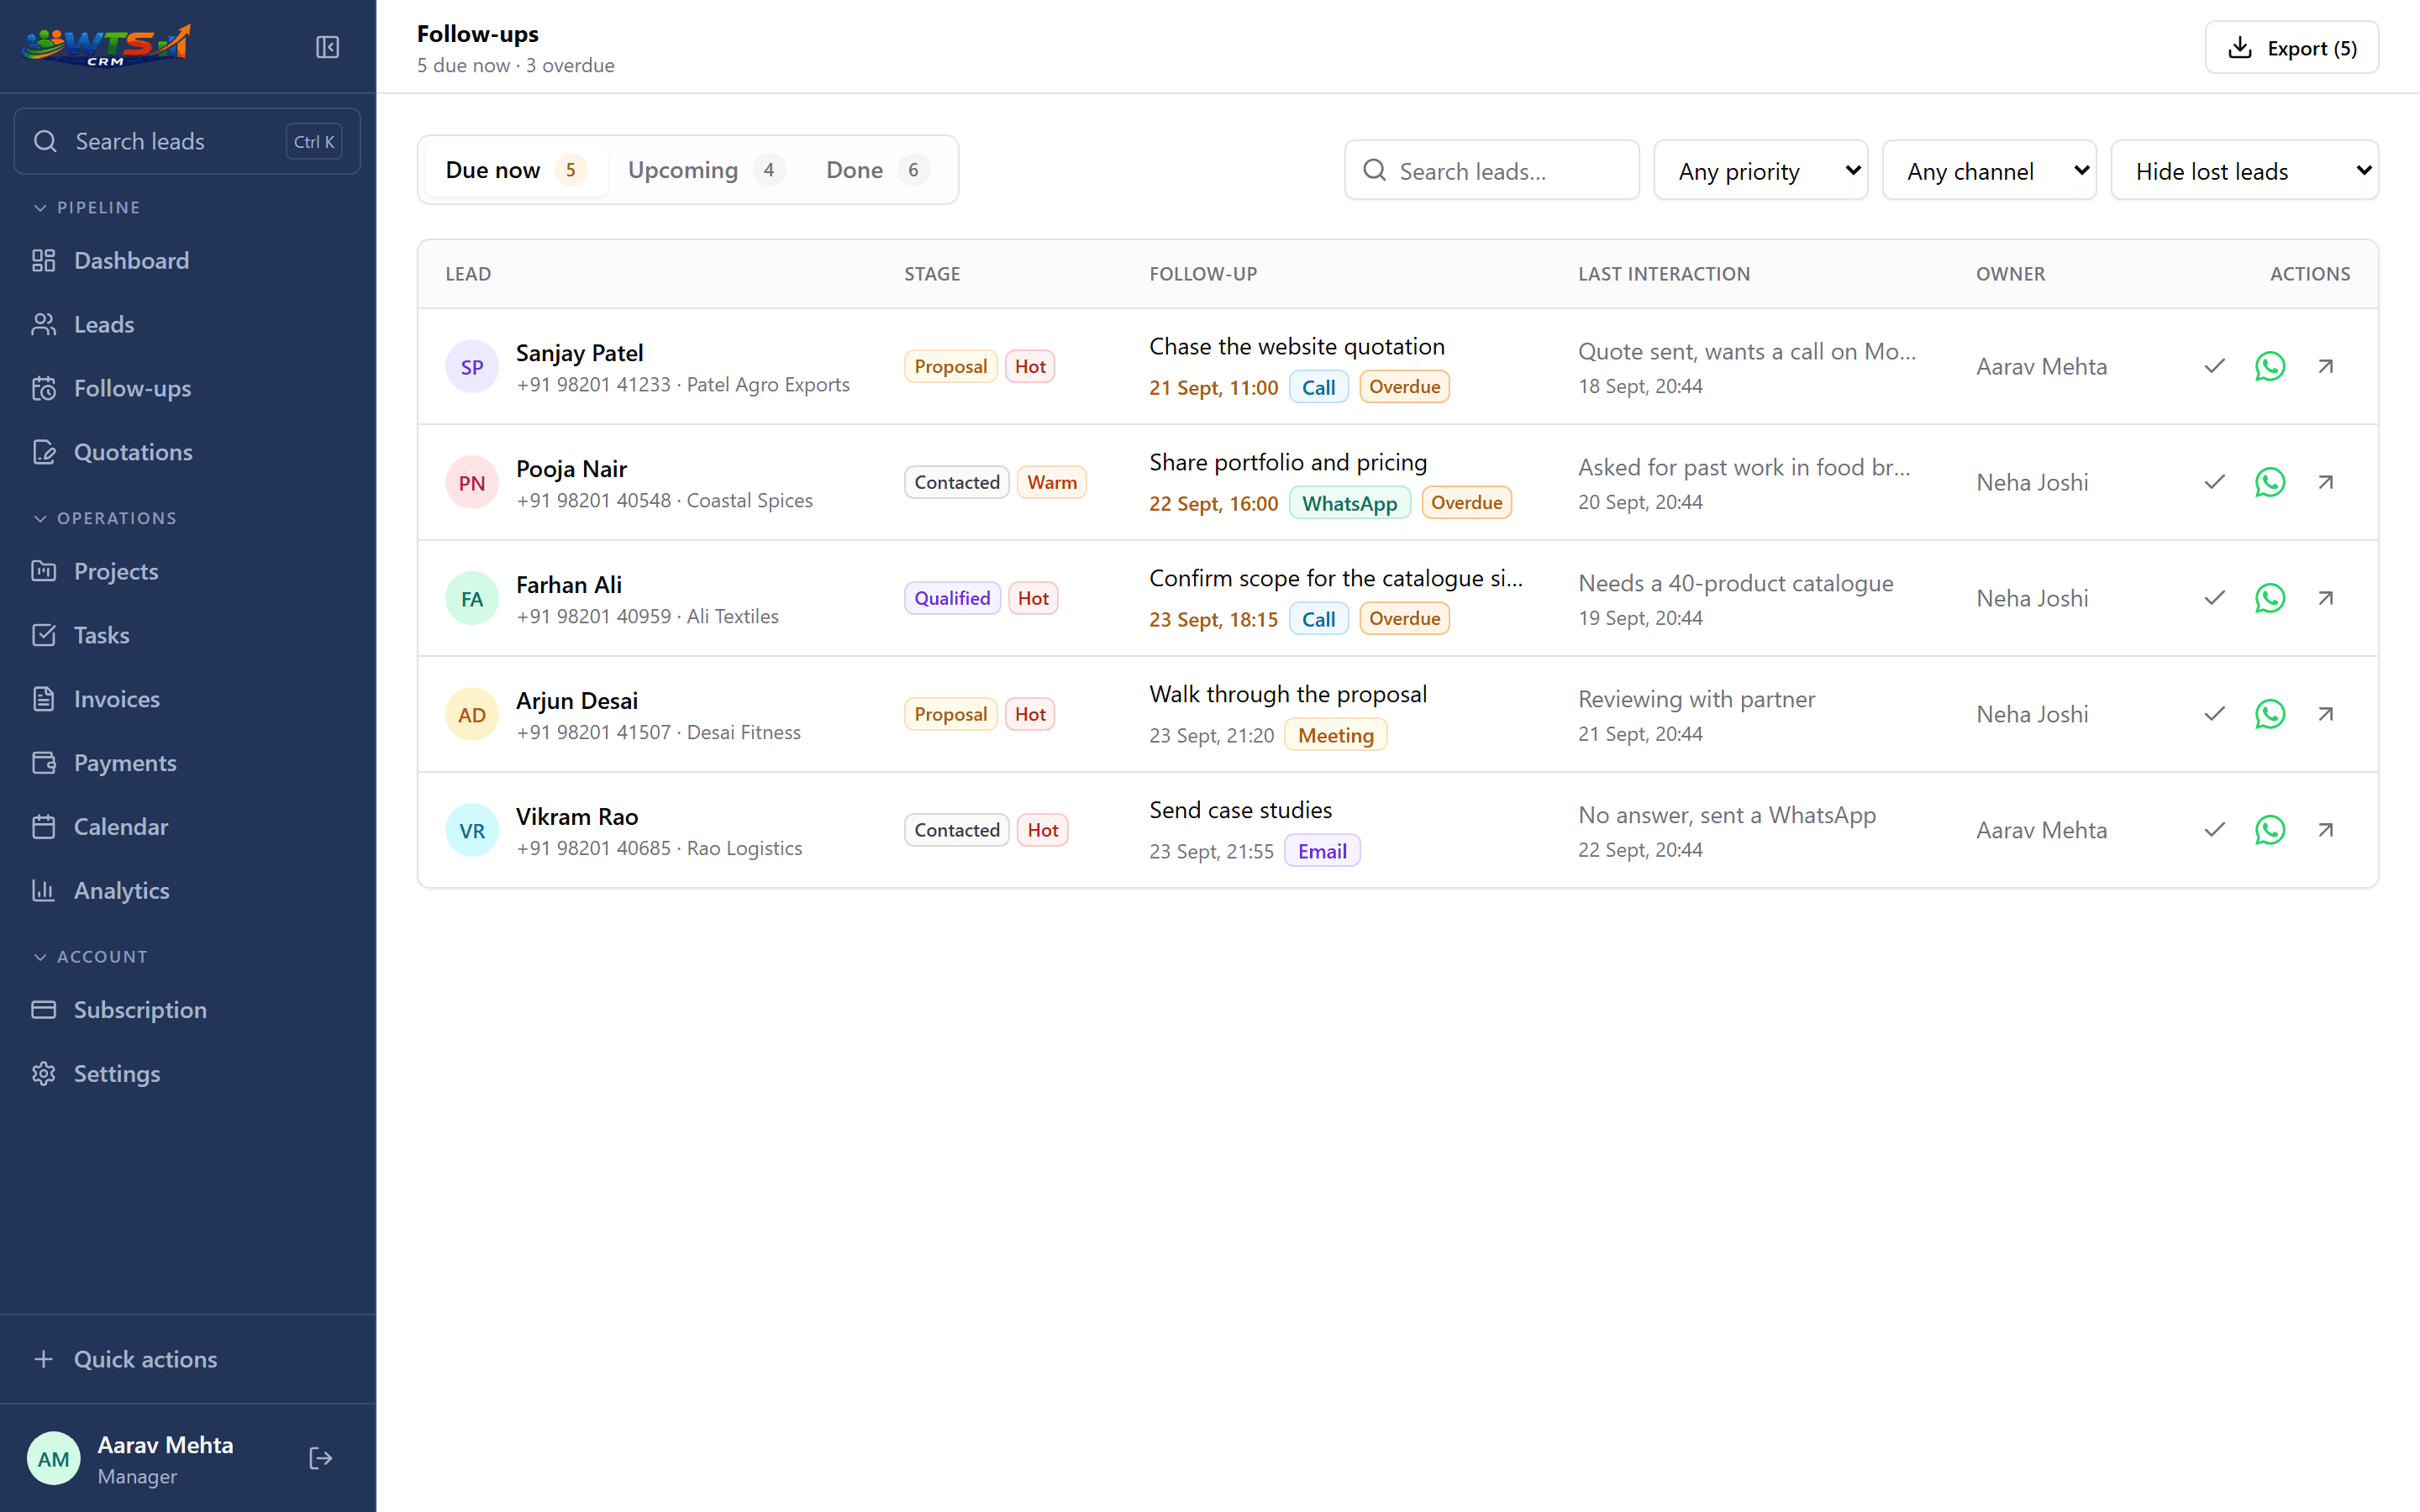Image resolution: width=2420 pixels, height=1512 pixels.
Task: Open WhatsApp chat for Sanjay Patel
Action: [2270, 366]
